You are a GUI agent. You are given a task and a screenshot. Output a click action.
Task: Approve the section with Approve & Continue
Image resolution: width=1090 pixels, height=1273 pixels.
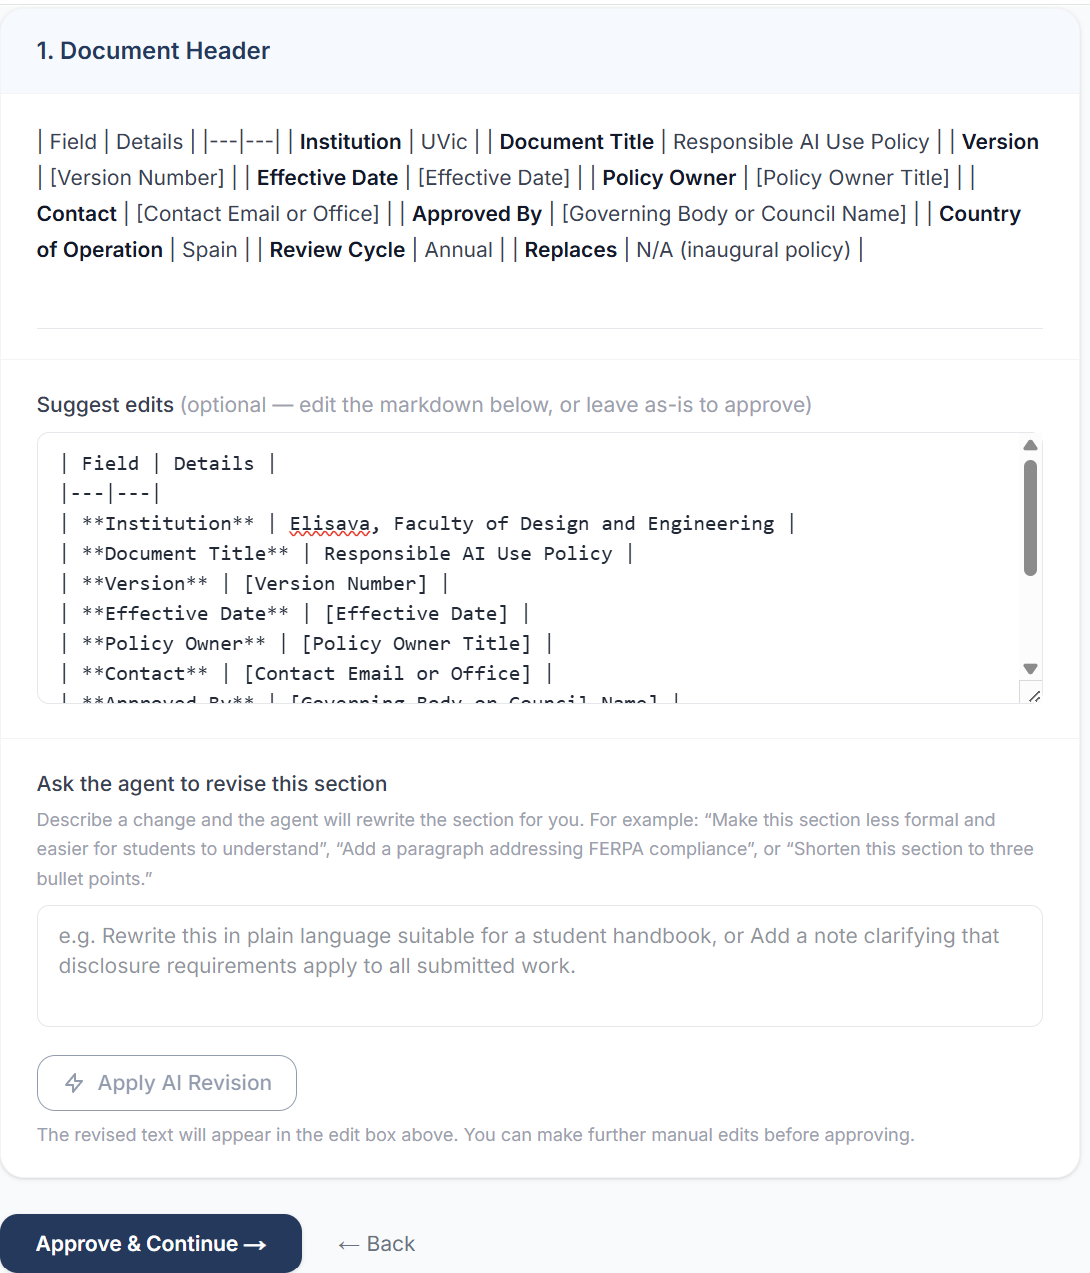point(151,1244)
